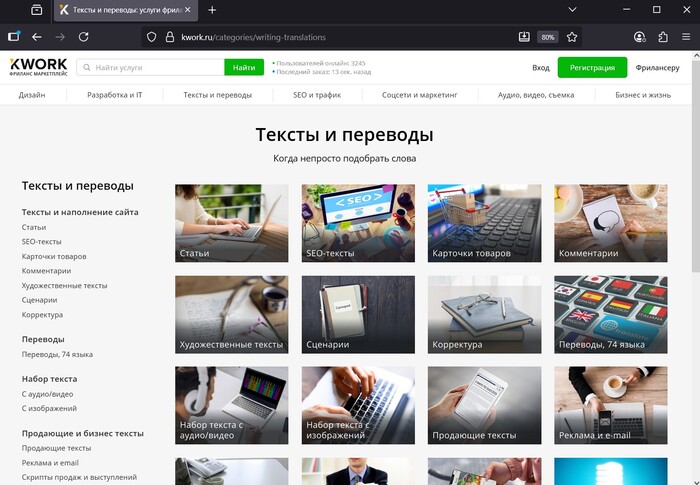Focus the "Найти услуги" search field
Viewport: 700px width, 485px height.
[150, 67]
